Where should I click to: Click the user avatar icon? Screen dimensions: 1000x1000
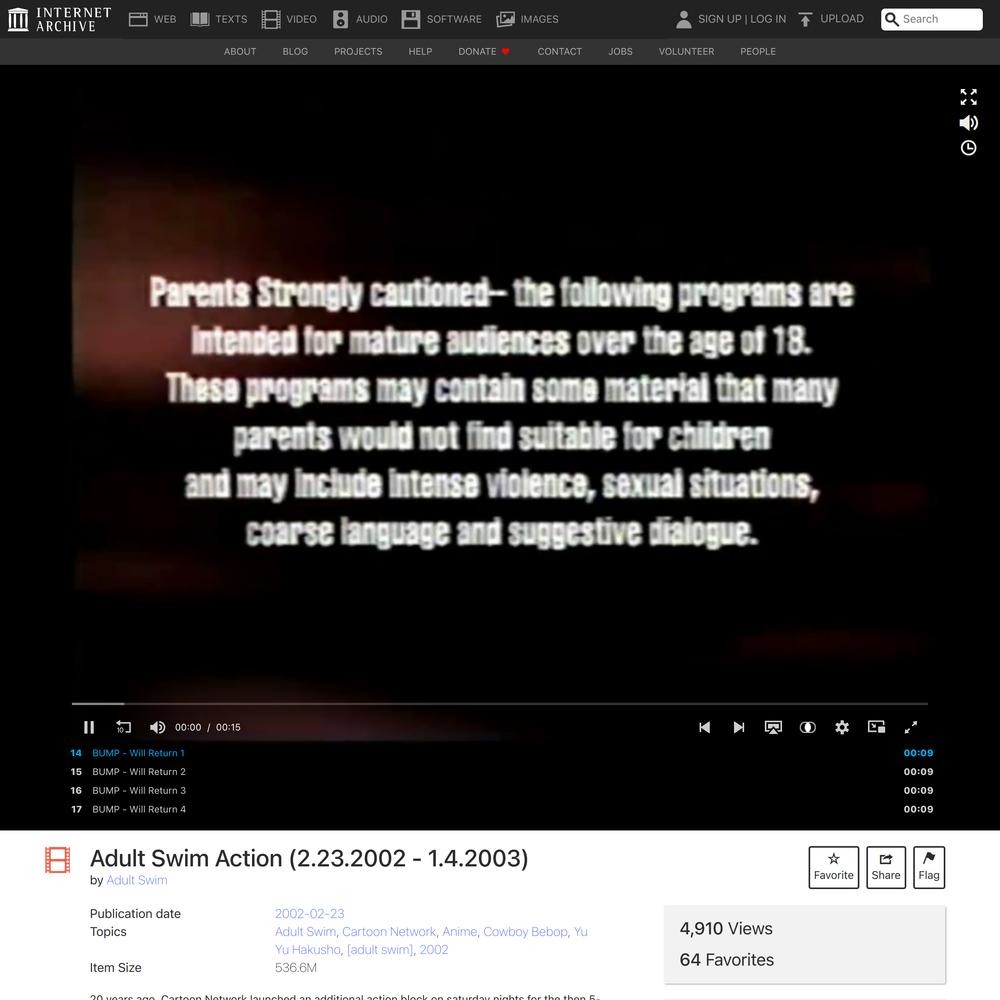[x=684, y=19]
